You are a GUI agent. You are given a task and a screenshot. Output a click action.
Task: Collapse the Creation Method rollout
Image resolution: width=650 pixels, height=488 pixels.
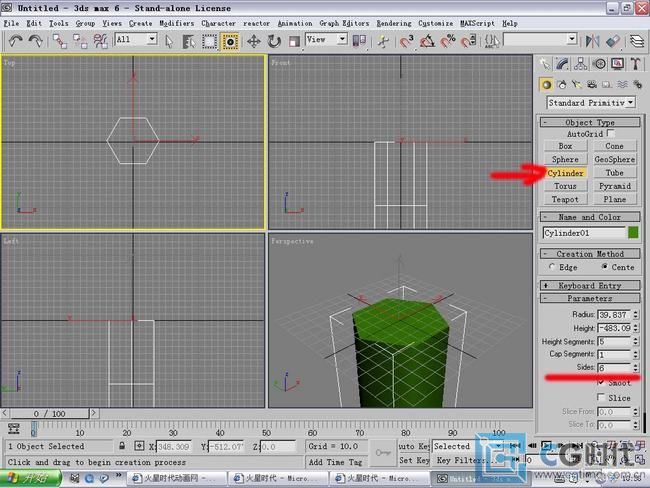(590, 254)
